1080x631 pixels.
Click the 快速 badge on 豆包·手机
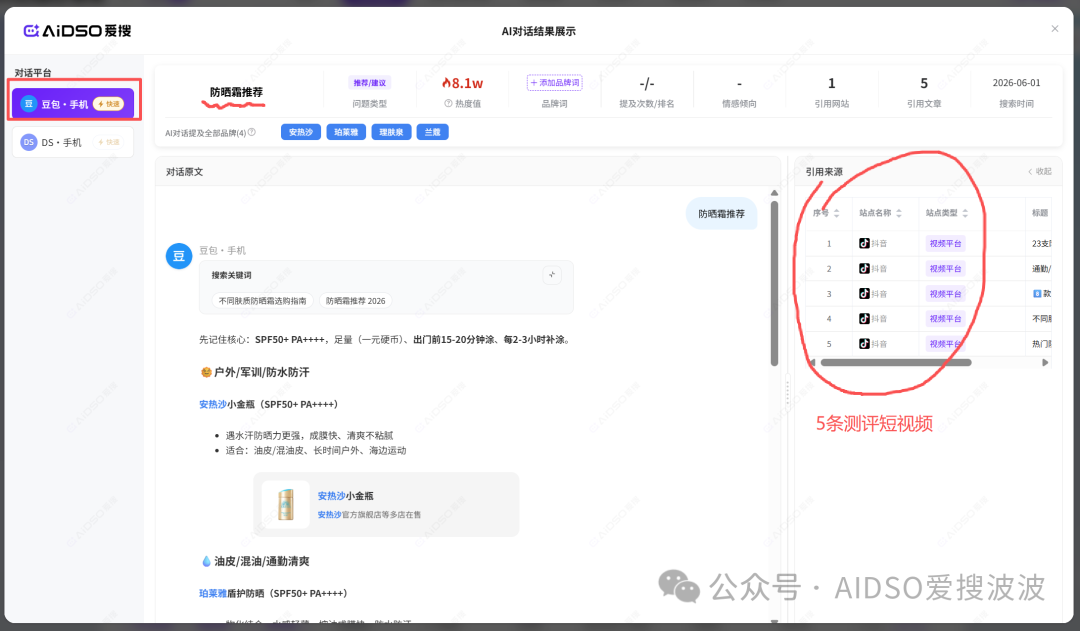click(109, 104)
